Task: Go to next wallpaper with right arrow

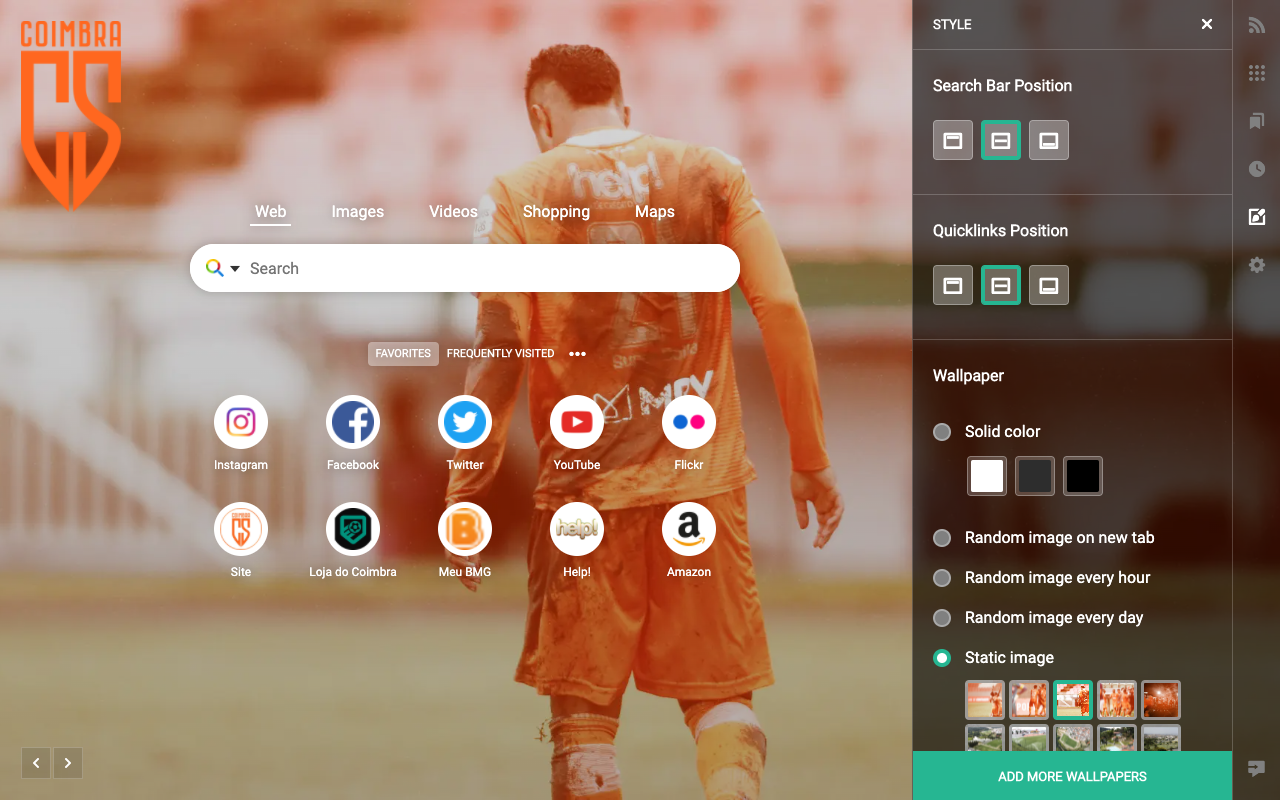Action: [68, 763]
